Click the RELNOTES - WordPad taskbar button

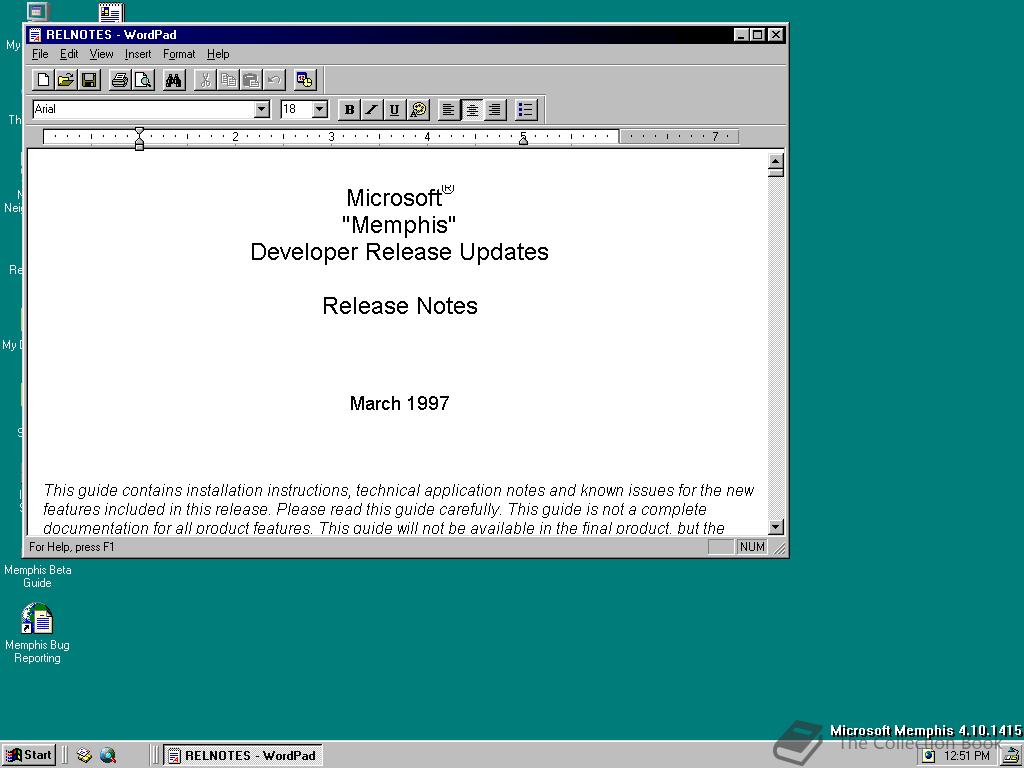[242, 756]
